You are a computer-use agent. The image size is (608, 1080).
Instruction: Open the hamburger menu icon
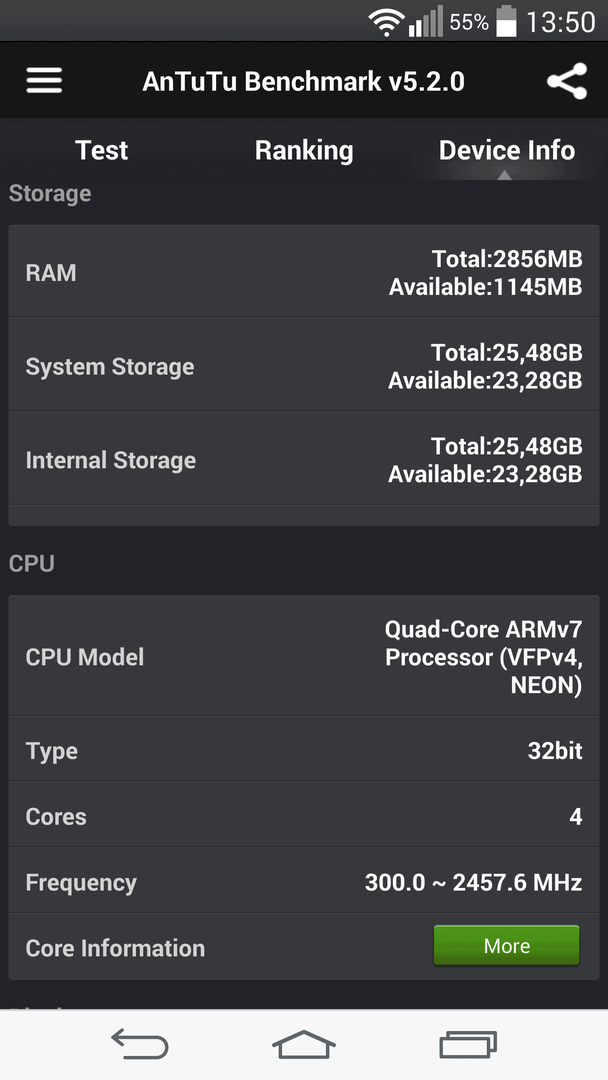(x=44, y=81)
